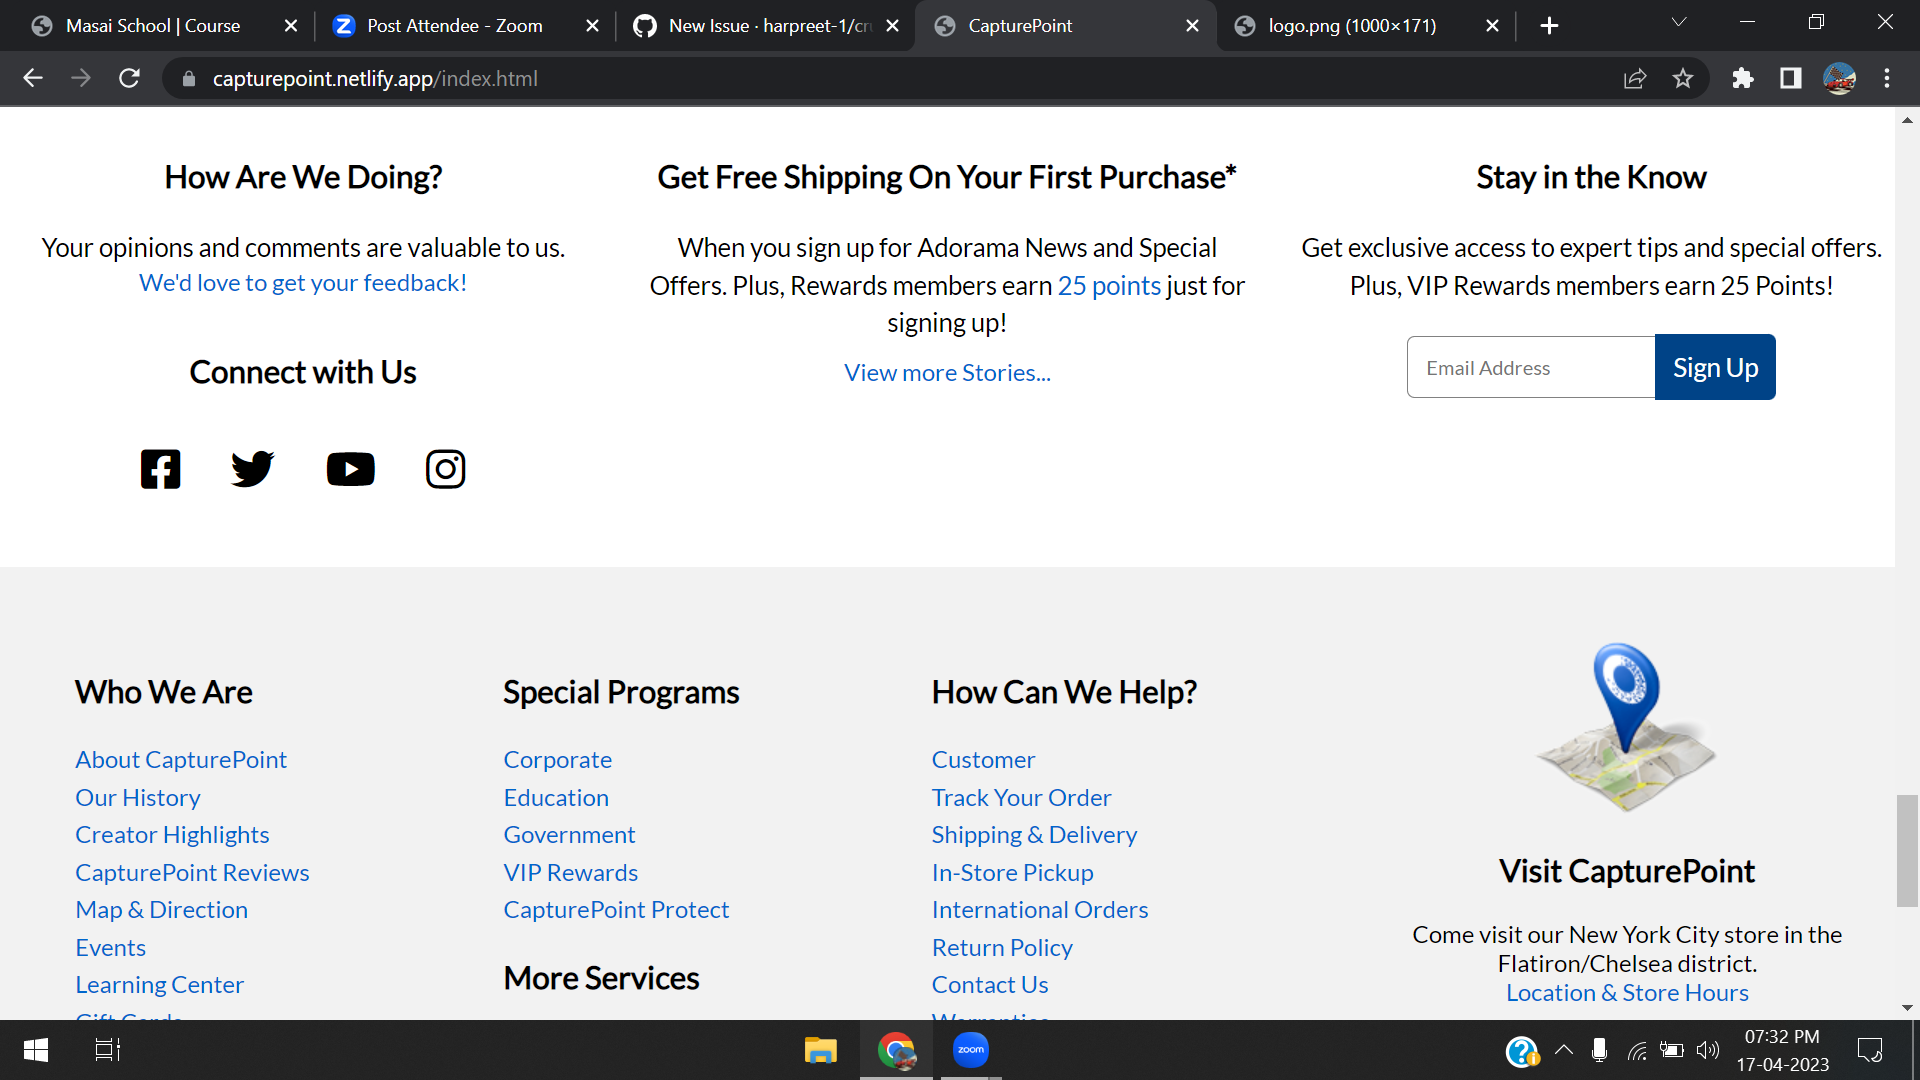Viewport: 1920px width, 1080px height.
Task: Click the Email Address input field
Action: tap(1530, 367)
